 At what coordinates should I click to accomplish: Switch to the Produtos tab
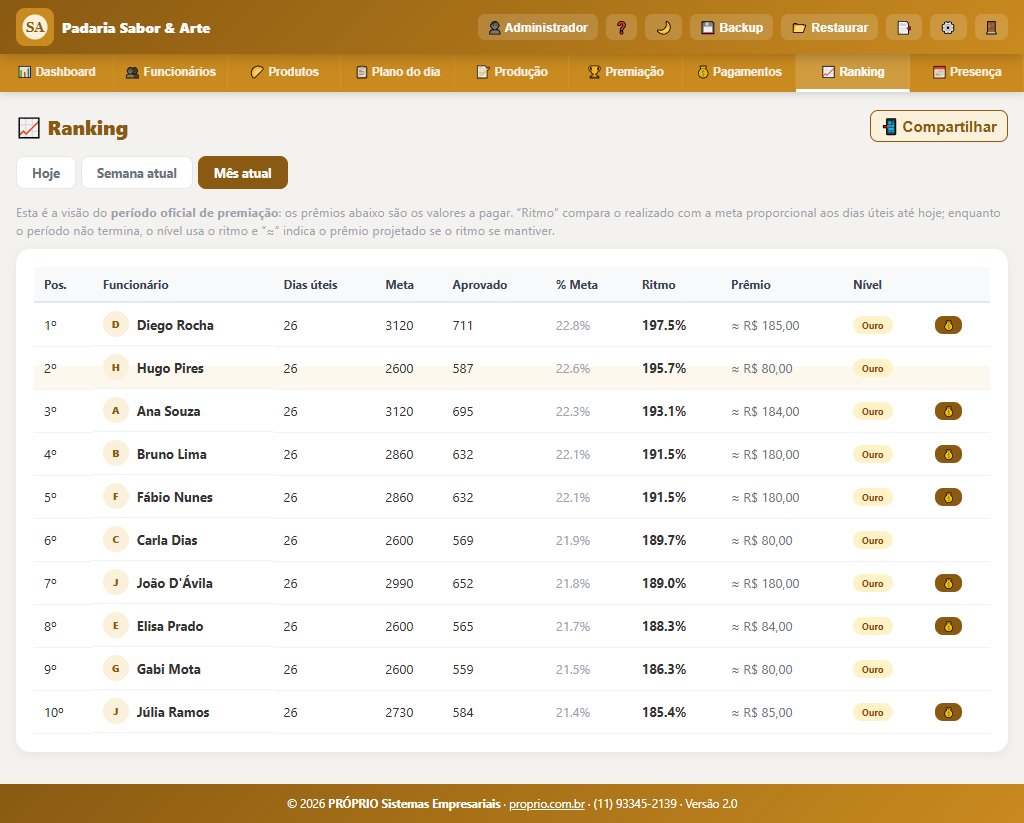pos(284,72)
